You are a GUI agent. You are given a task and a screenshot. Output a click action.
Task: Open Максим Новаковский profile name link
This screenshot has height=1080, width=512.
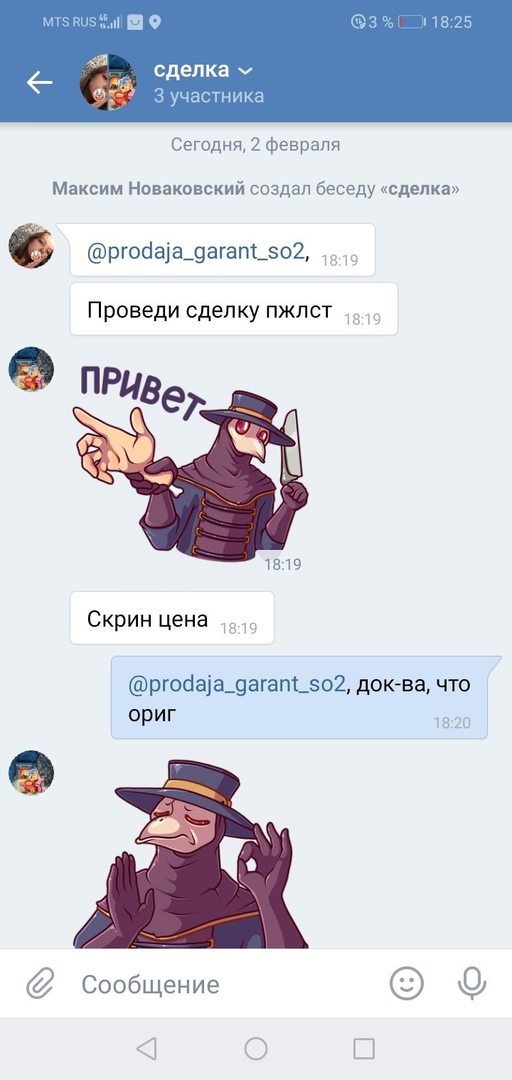click(148, 189)
